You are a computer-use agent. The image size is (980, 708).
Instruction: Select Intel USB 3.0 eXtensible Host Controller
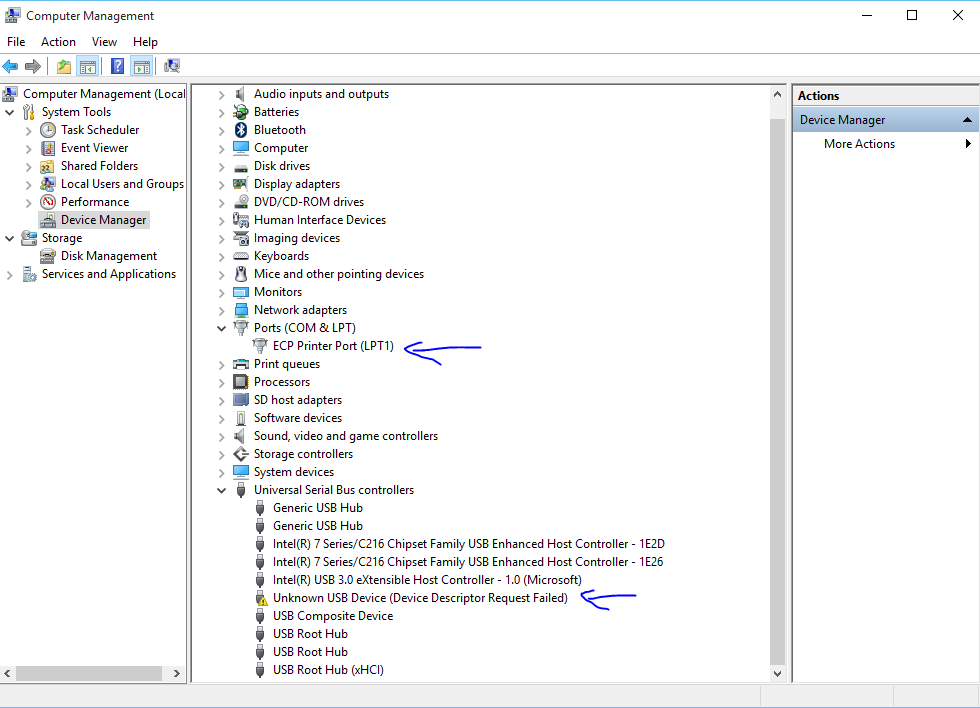tap(428, 580)
